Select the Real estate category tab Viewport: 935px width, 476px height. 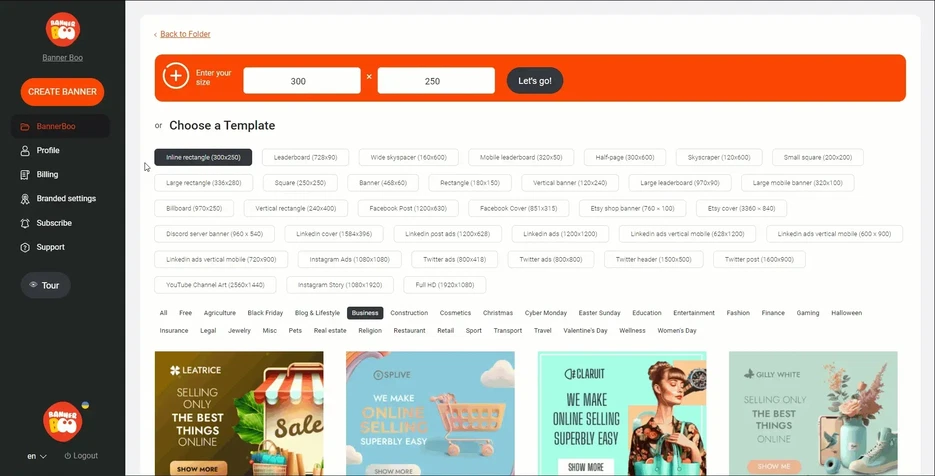click(x=329, y=330)
